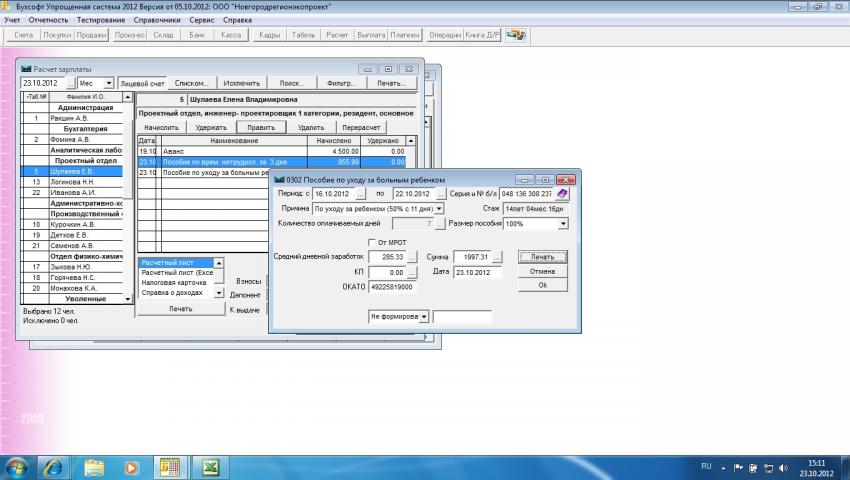Click the Печать button in the benefit dialog

pos(542,257)
